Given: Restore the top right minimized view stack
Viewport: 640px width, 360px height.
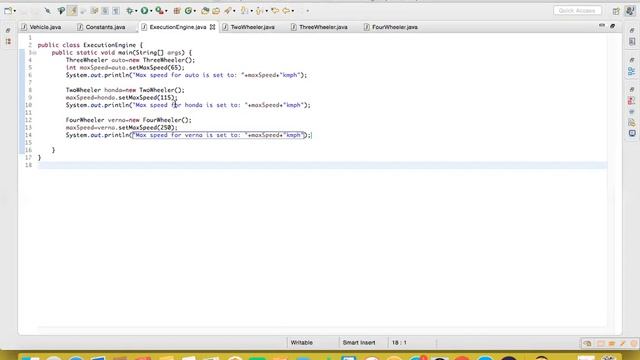Looking at the screenshot, I should point(632,31).
